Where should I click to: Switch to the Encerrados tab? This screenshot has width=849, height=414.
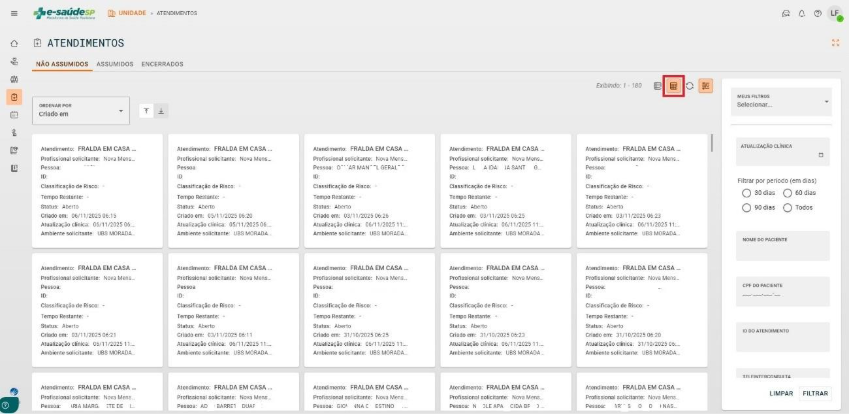[162, 64]
